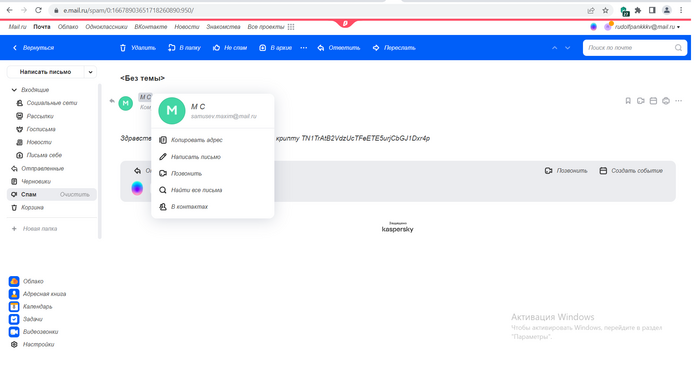This screenshot has width=700, height=372.
Task: Open the Знакомства top link
Action: 223,27
